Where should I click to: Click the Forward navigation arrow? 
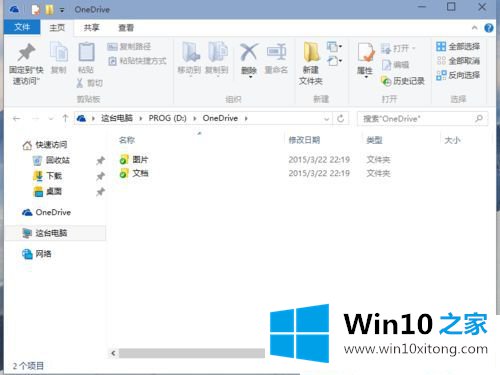coord(36,118)
